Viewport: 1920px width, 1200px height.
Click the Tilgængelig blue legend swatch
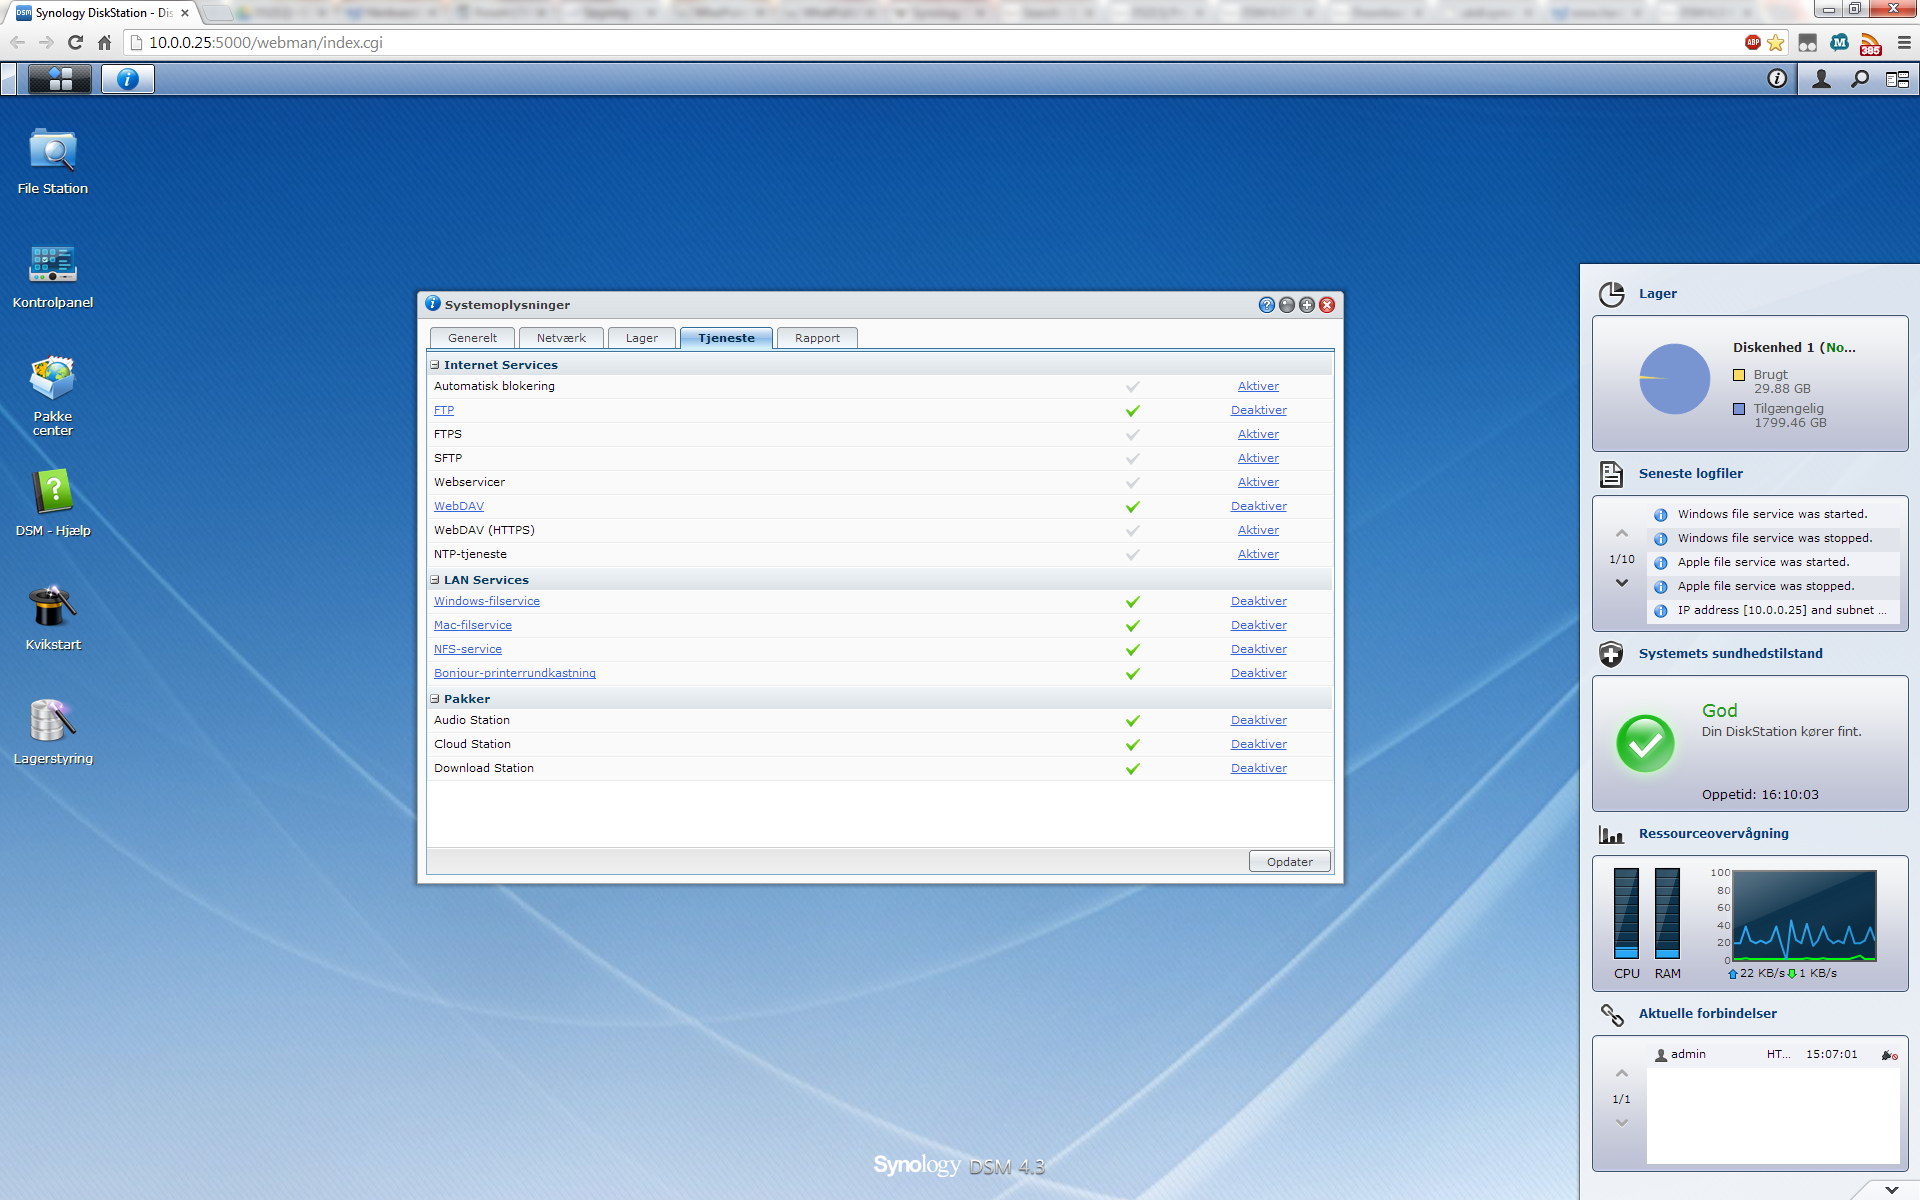click(1739, 409)
